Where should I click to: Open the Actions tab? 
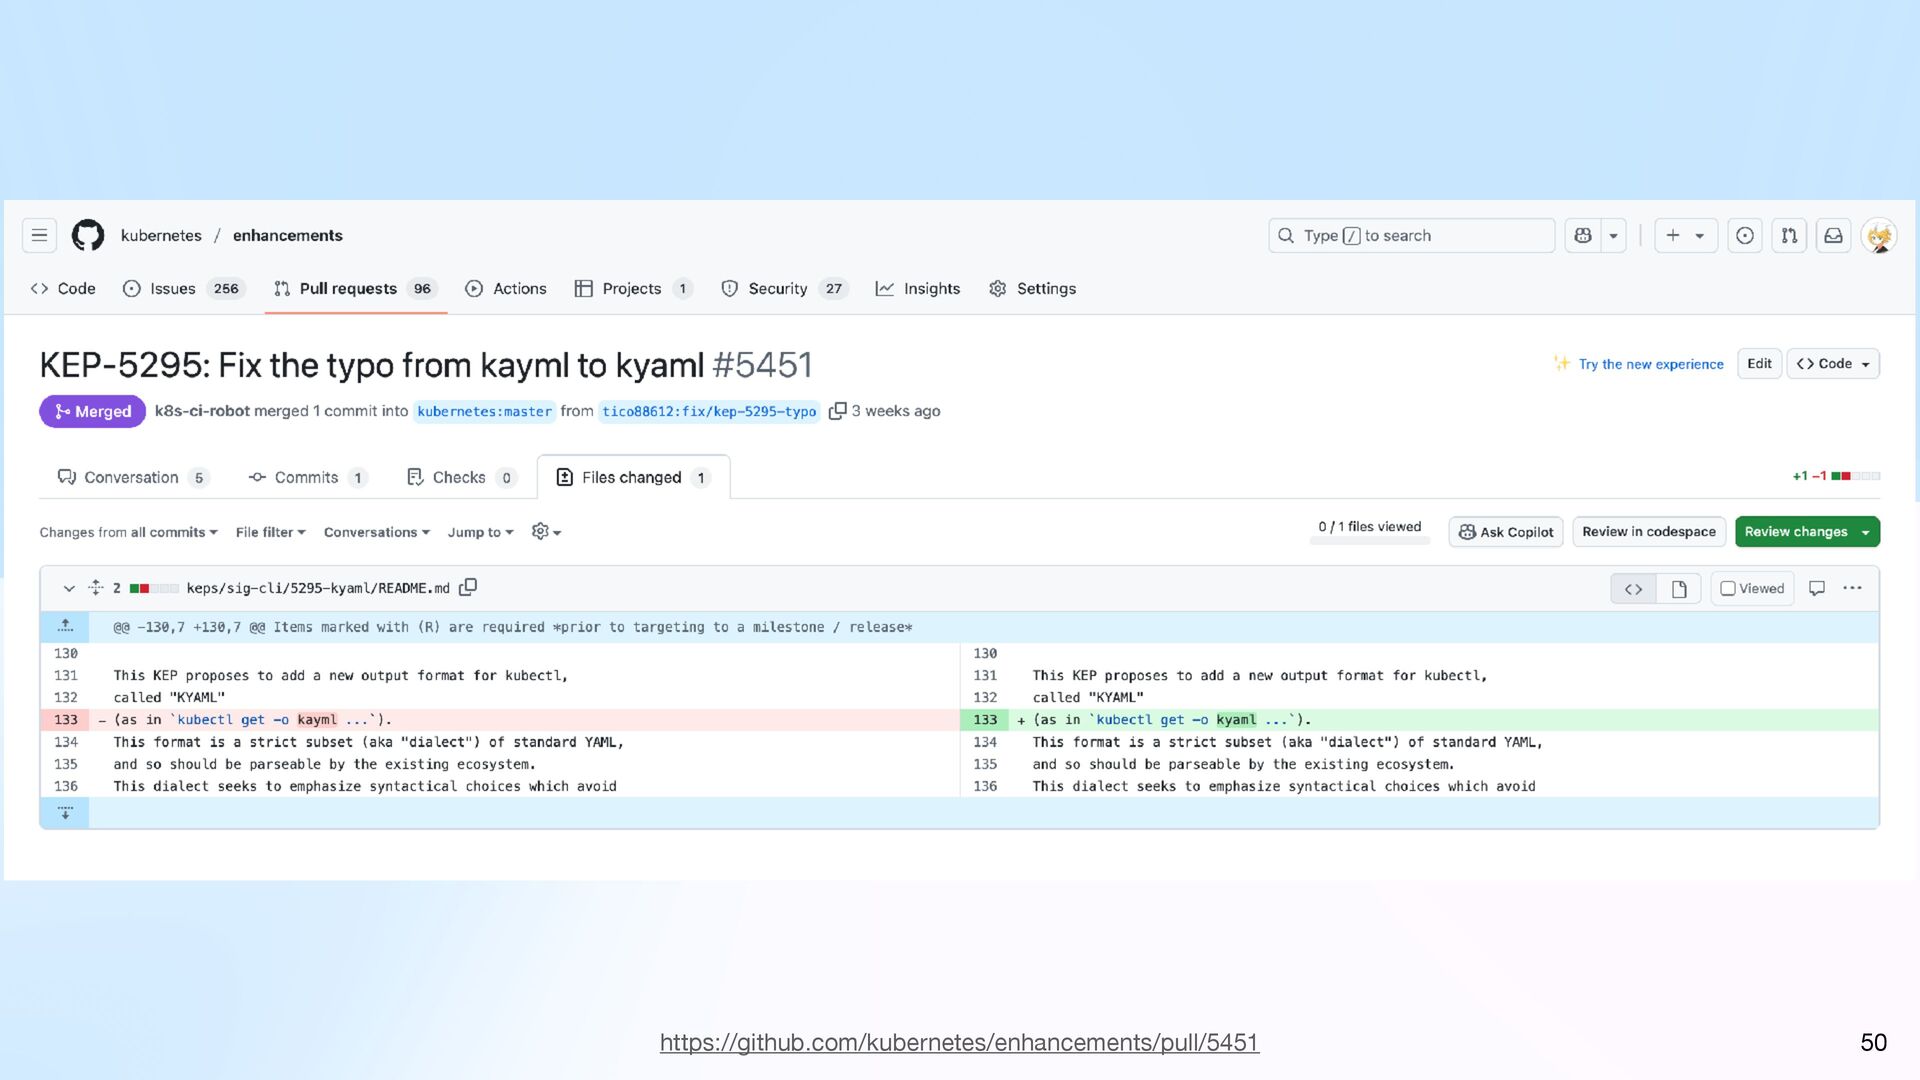(x=506, y=289)
